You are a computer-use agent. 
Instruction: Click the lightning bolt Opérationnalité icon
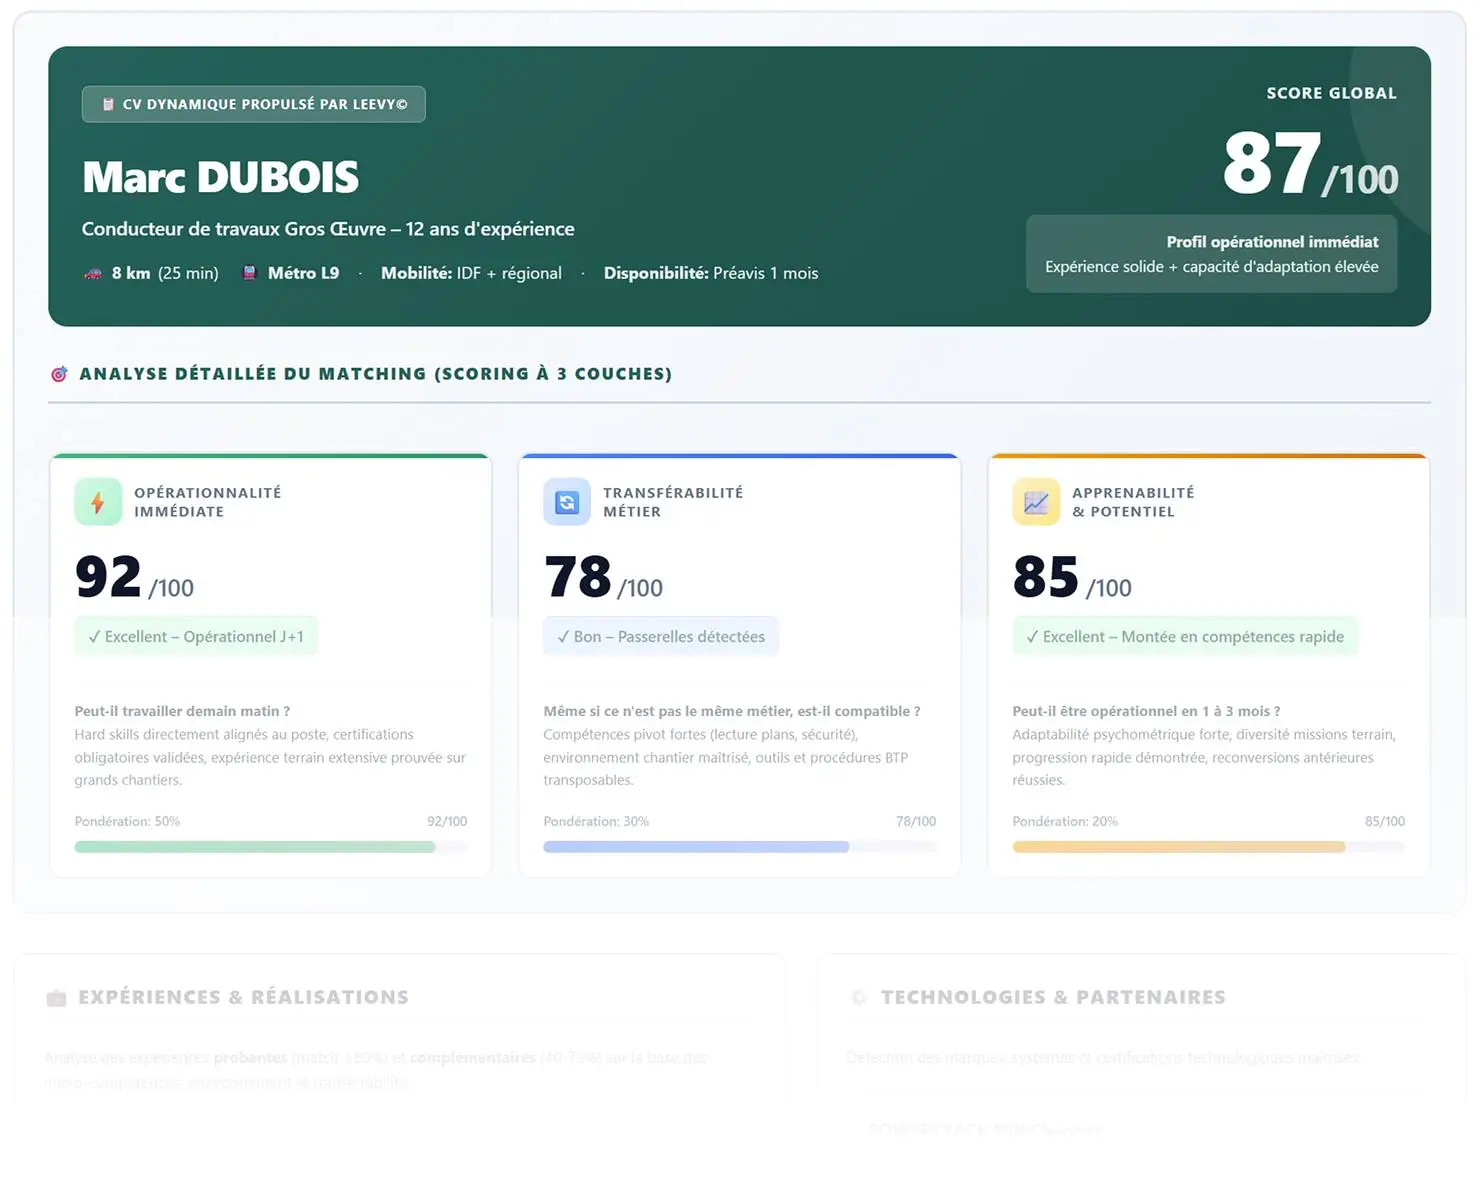coord(96,501)
